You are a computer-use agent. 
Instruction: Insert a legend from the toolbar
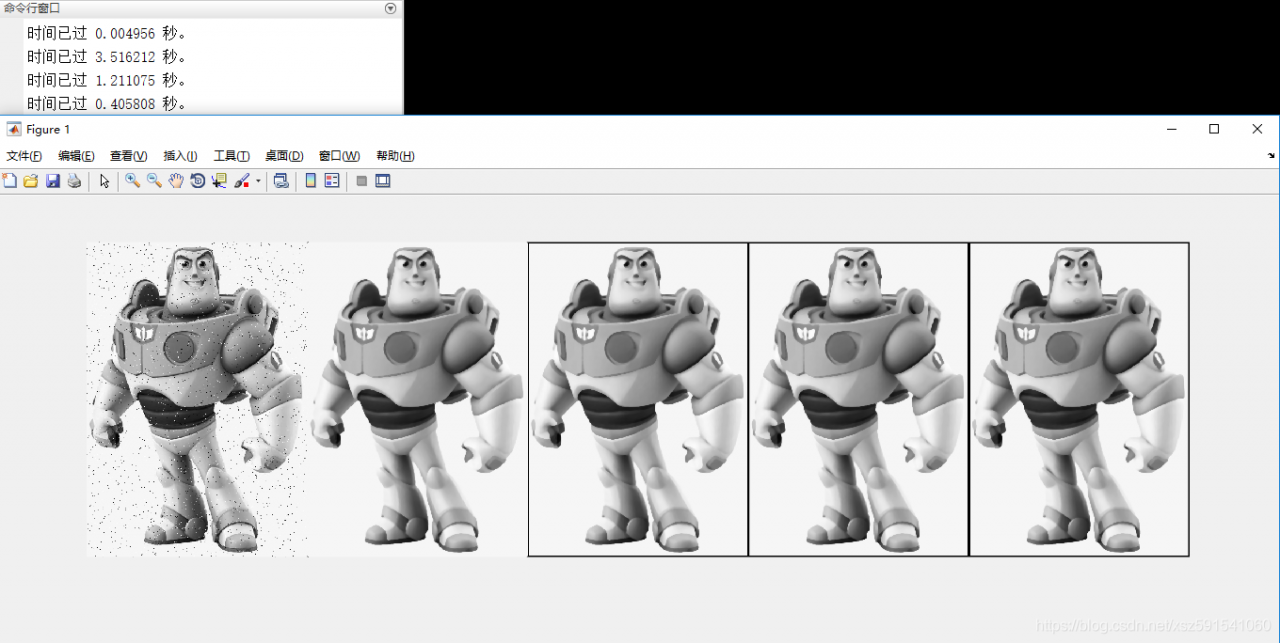pos(332,181)
